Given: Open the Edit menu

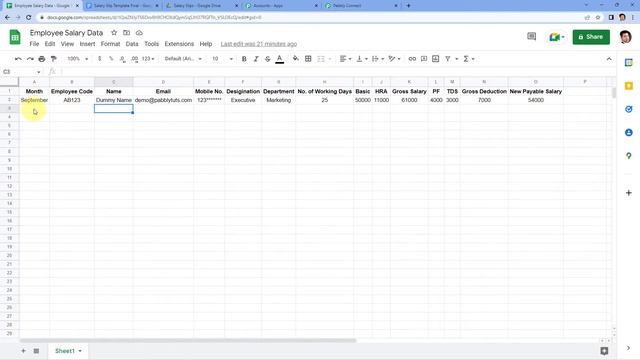Looking at the screenshot, I should pyautogui.click(x=50, y=44).
